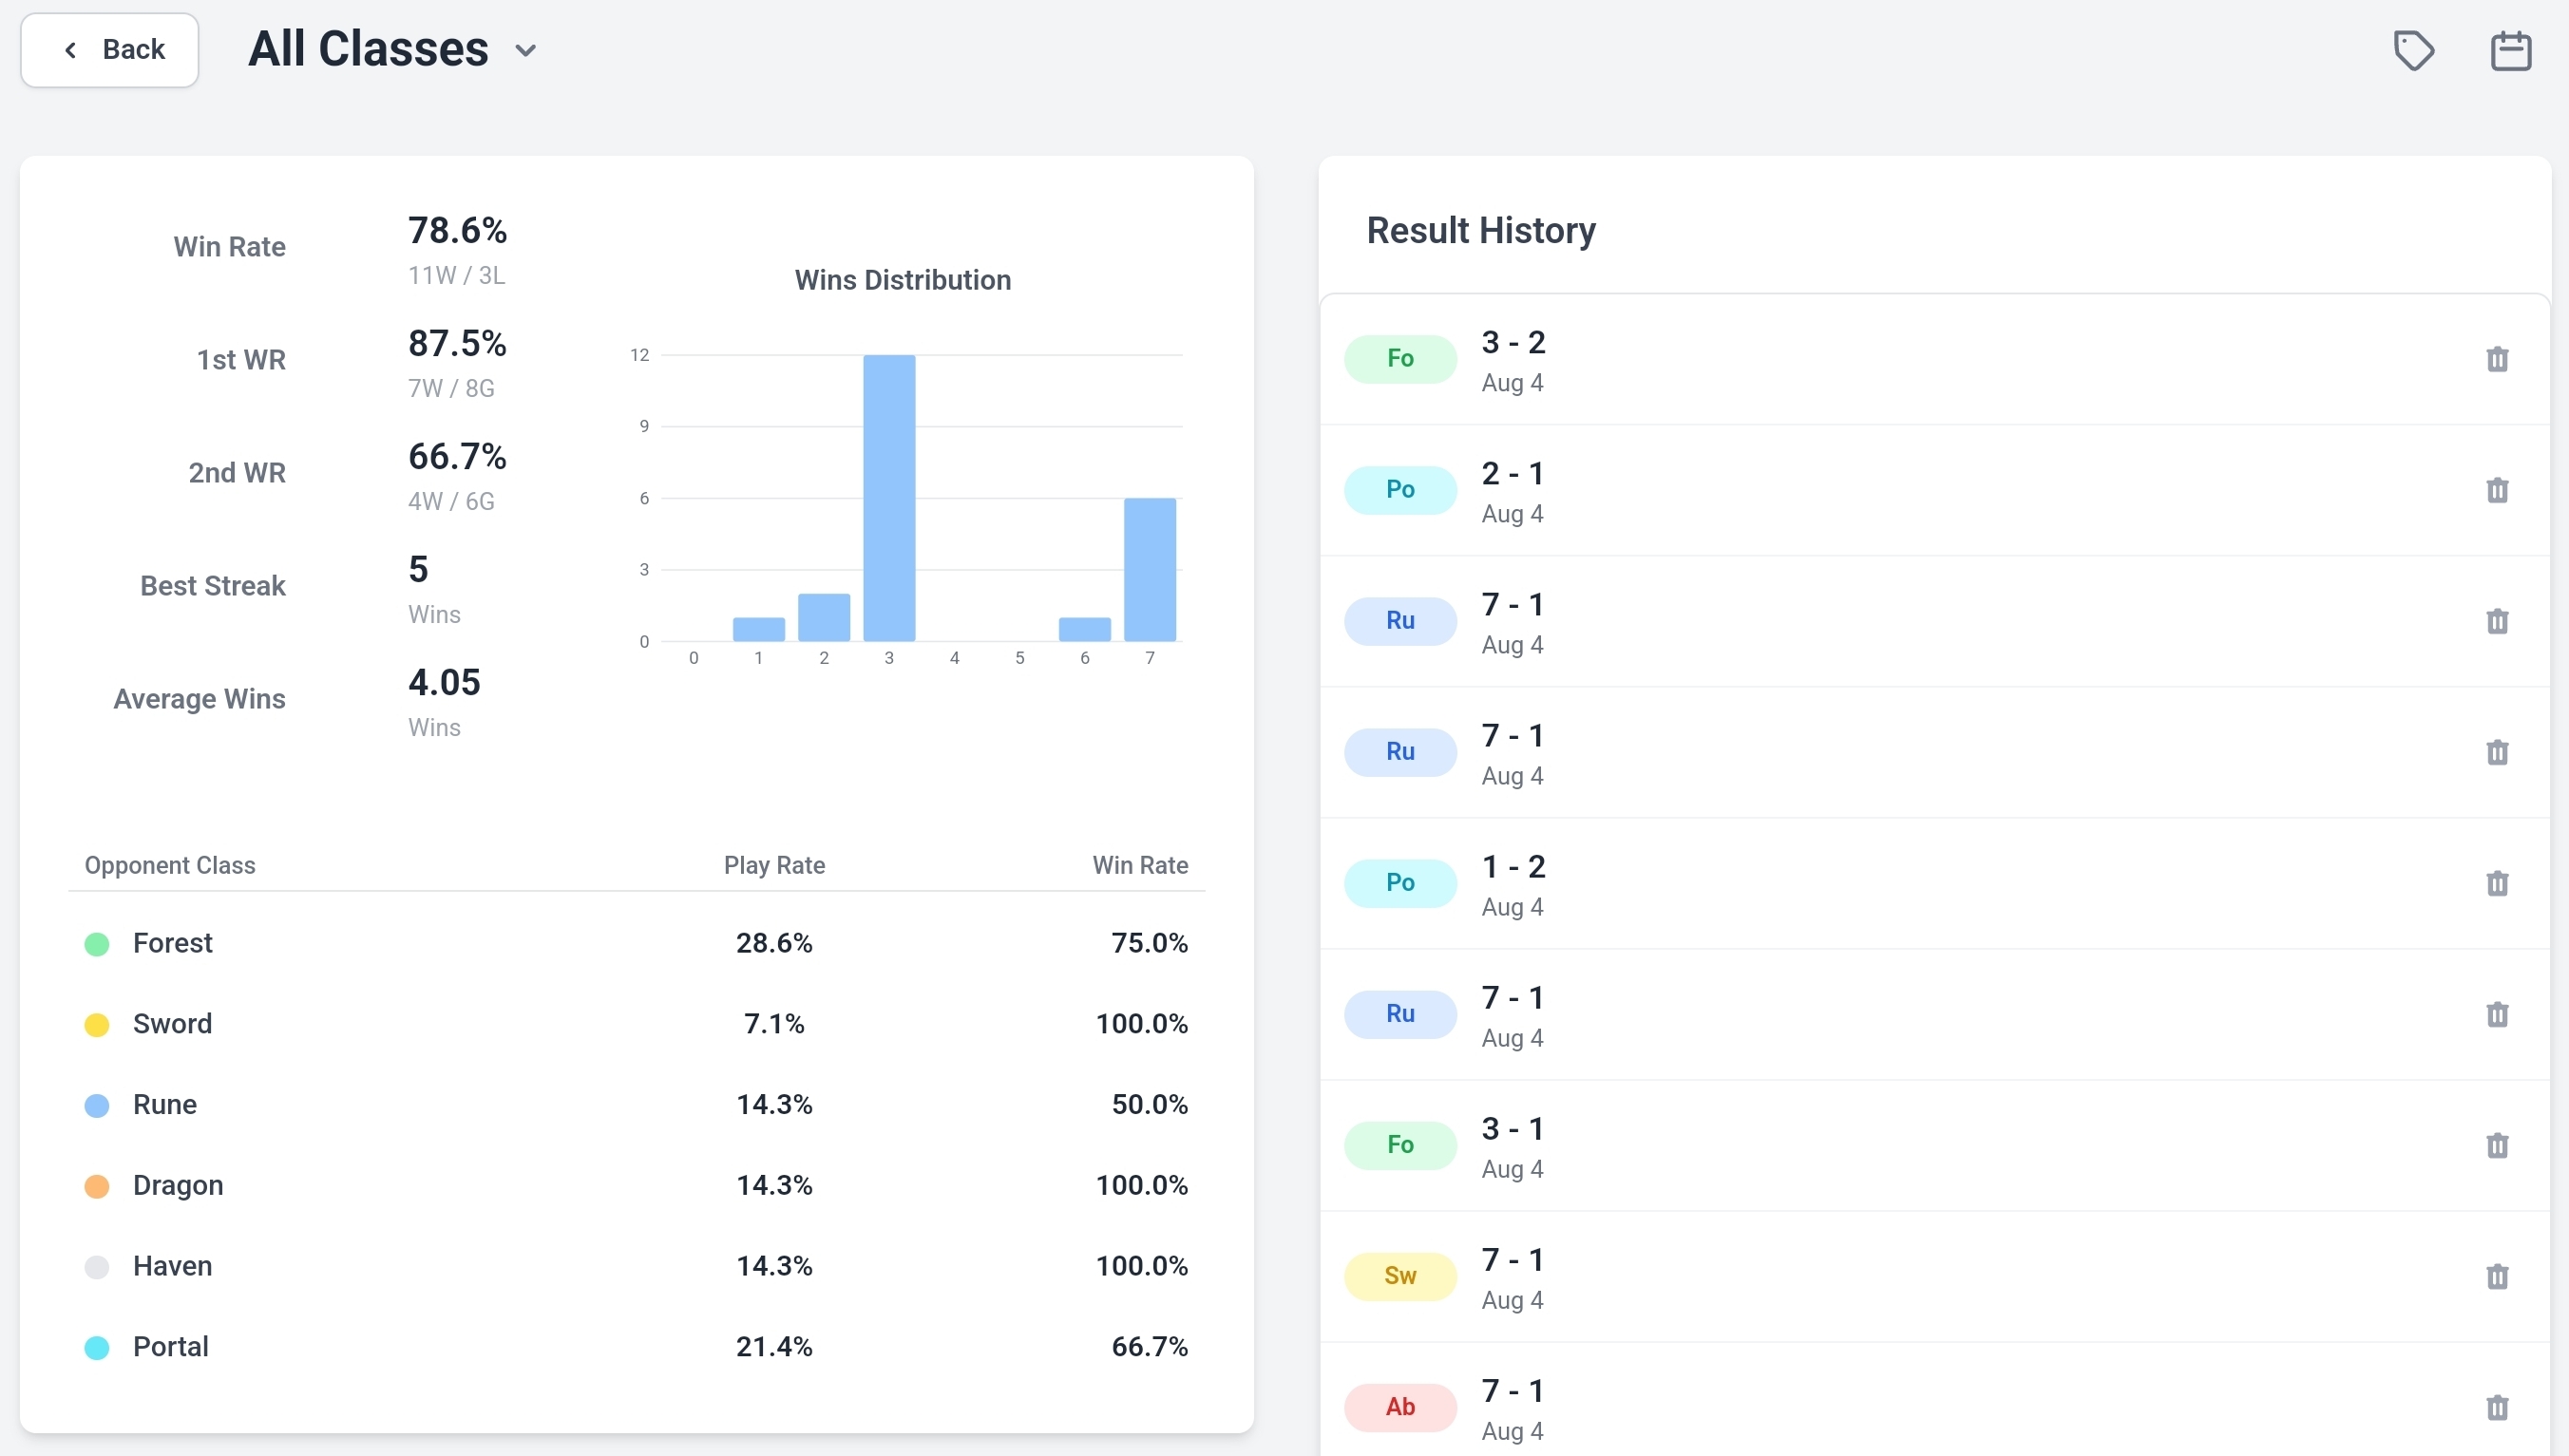Click the Haven grey color dot

pos(97,1267)
